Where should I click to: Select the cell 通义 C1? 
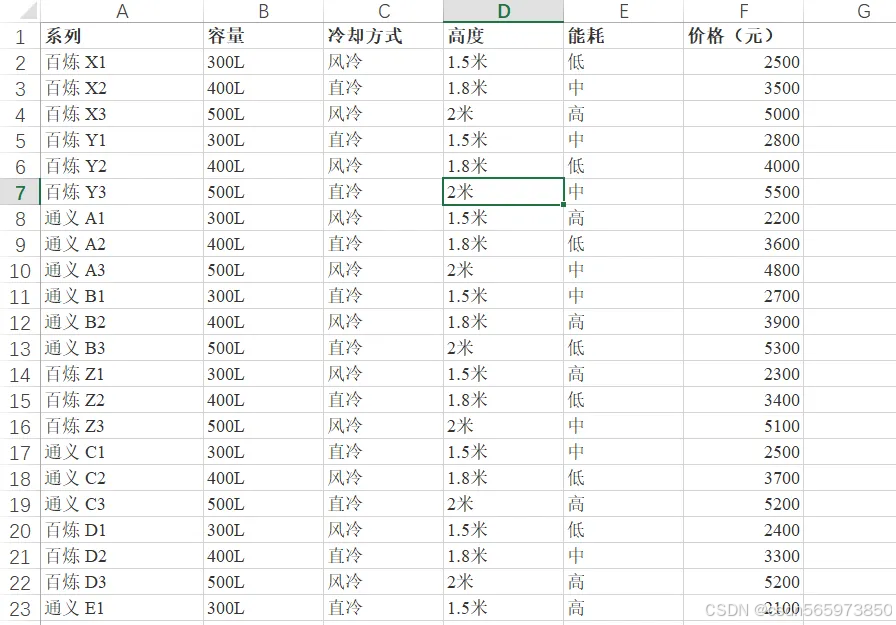tap(122, 452)
